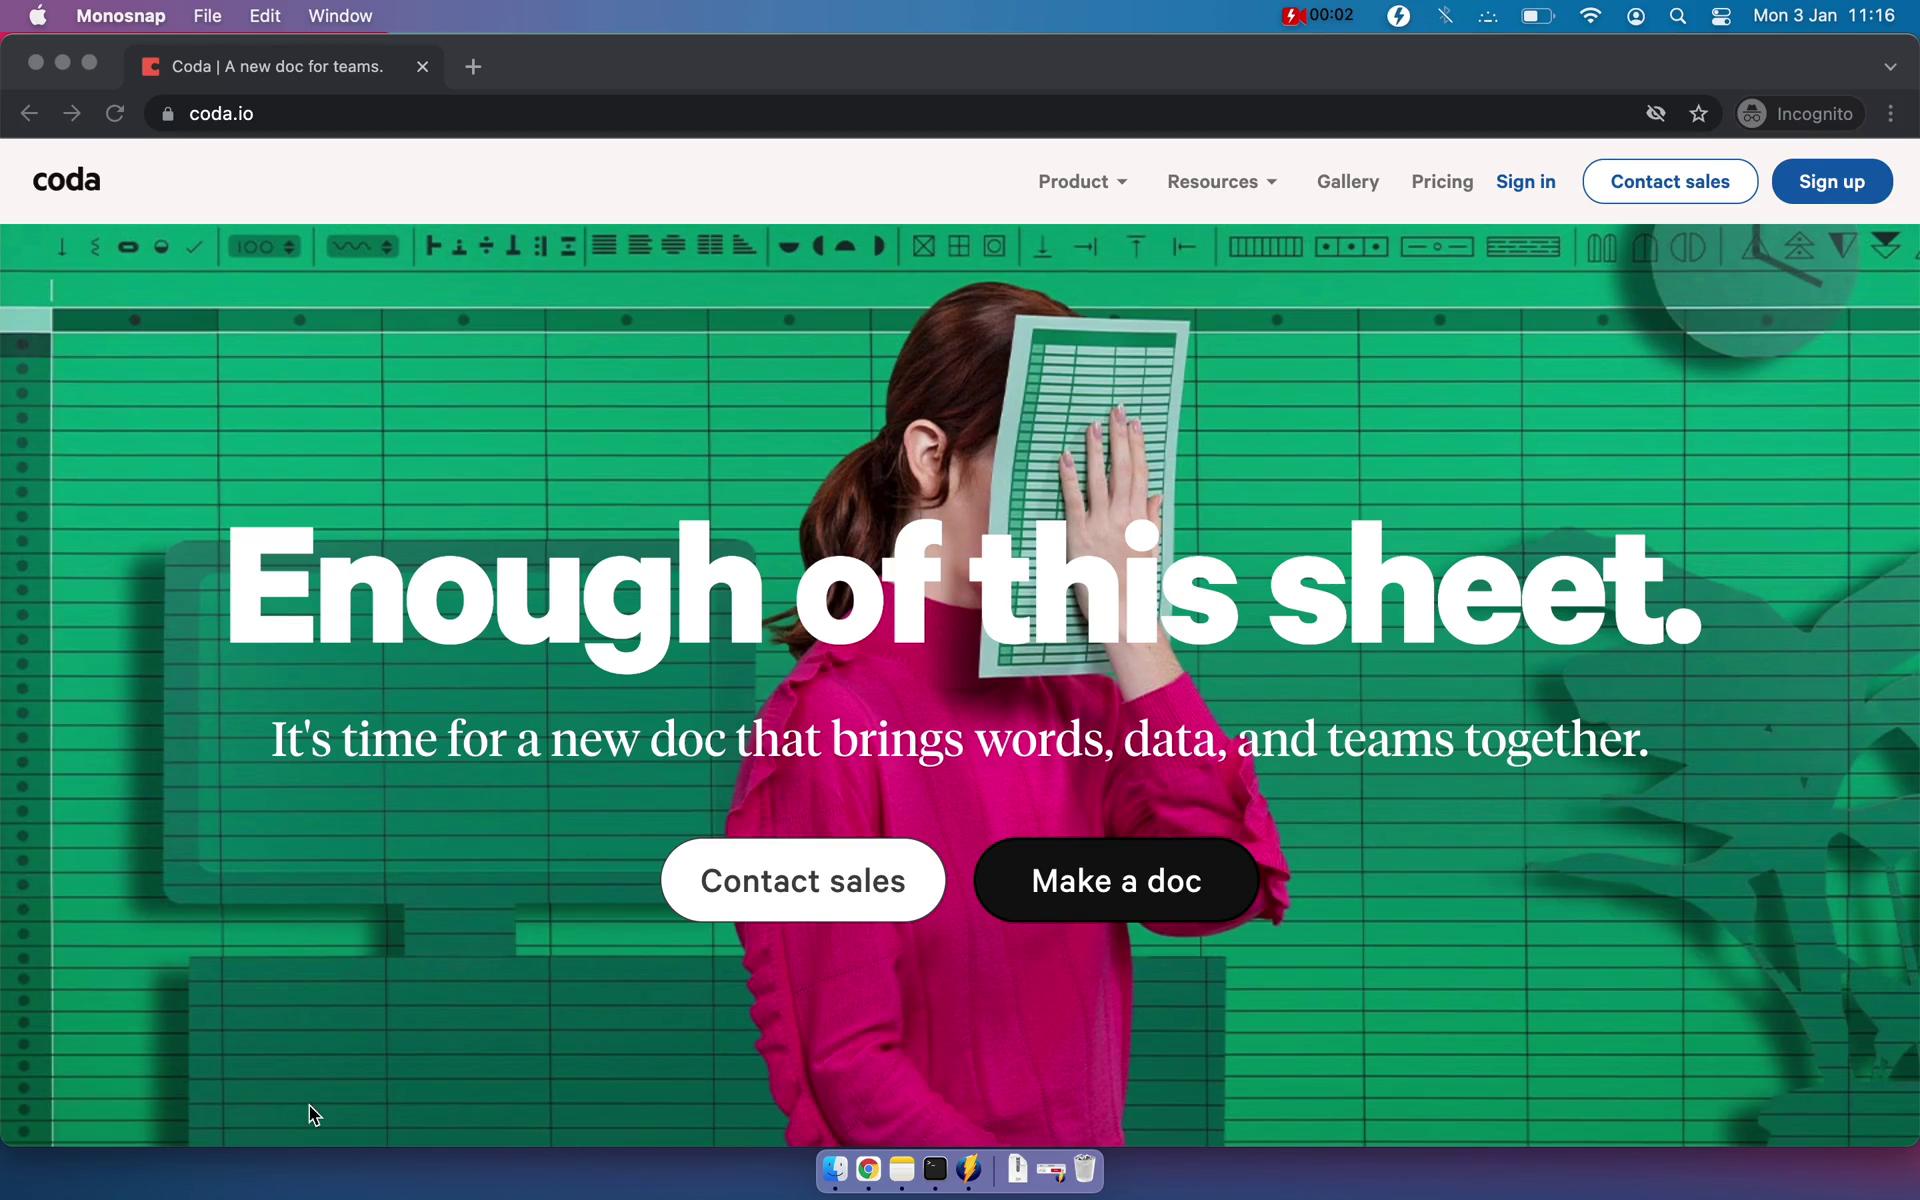Screen dimensions: 1920x1200
Task: Expand the Product navigation dropdown
Action: (x=1082, y=181)
